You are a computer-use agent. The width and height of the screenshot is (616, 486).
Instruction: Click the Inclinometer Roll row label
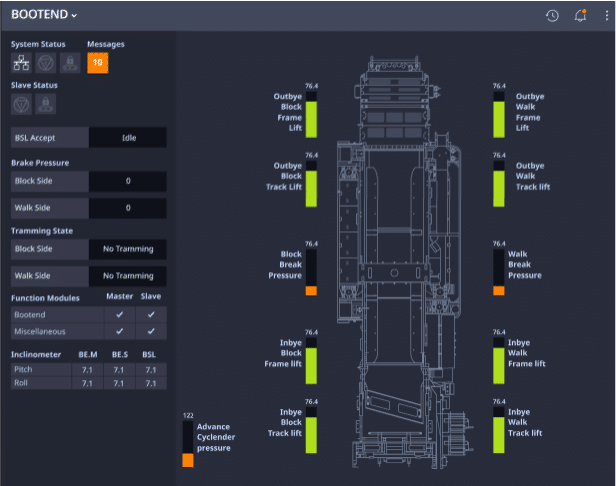coord(21,383)
